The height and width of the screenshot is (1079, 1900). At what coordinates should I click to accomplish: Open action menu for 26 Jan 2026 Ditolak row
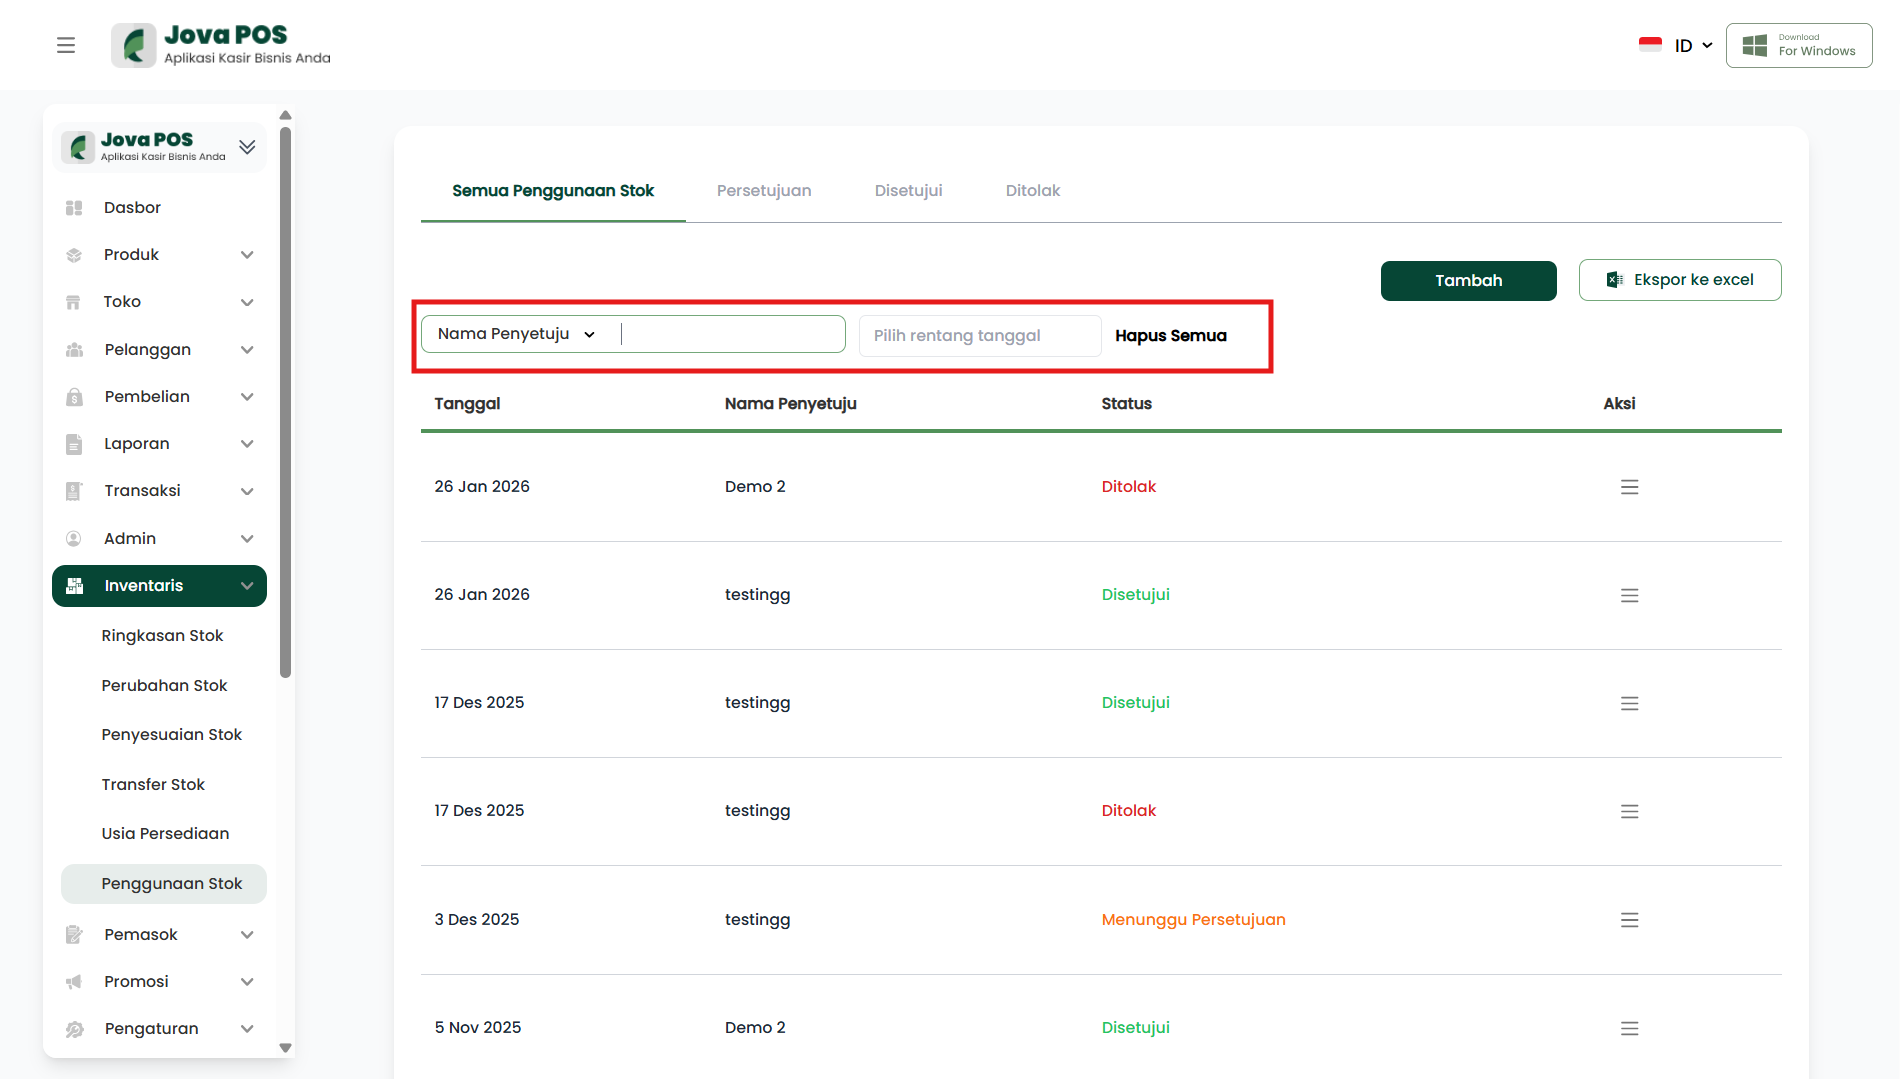tap(1629, 487)
